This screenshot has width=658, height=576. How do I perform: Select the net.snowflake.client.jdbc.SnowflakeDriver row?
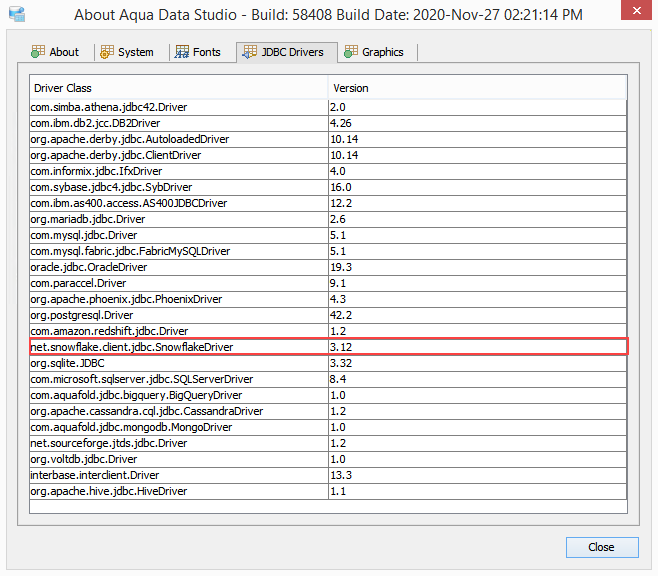[x=329, y=347]
